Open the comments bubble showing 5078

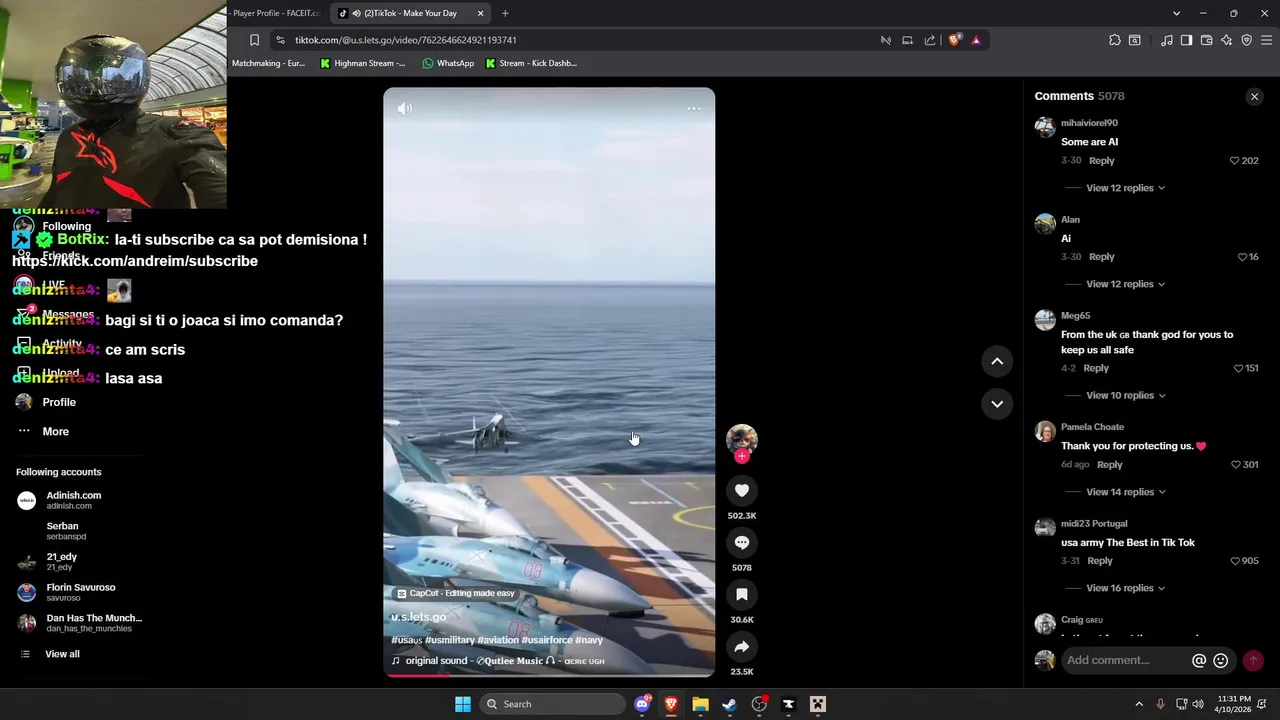742,542
